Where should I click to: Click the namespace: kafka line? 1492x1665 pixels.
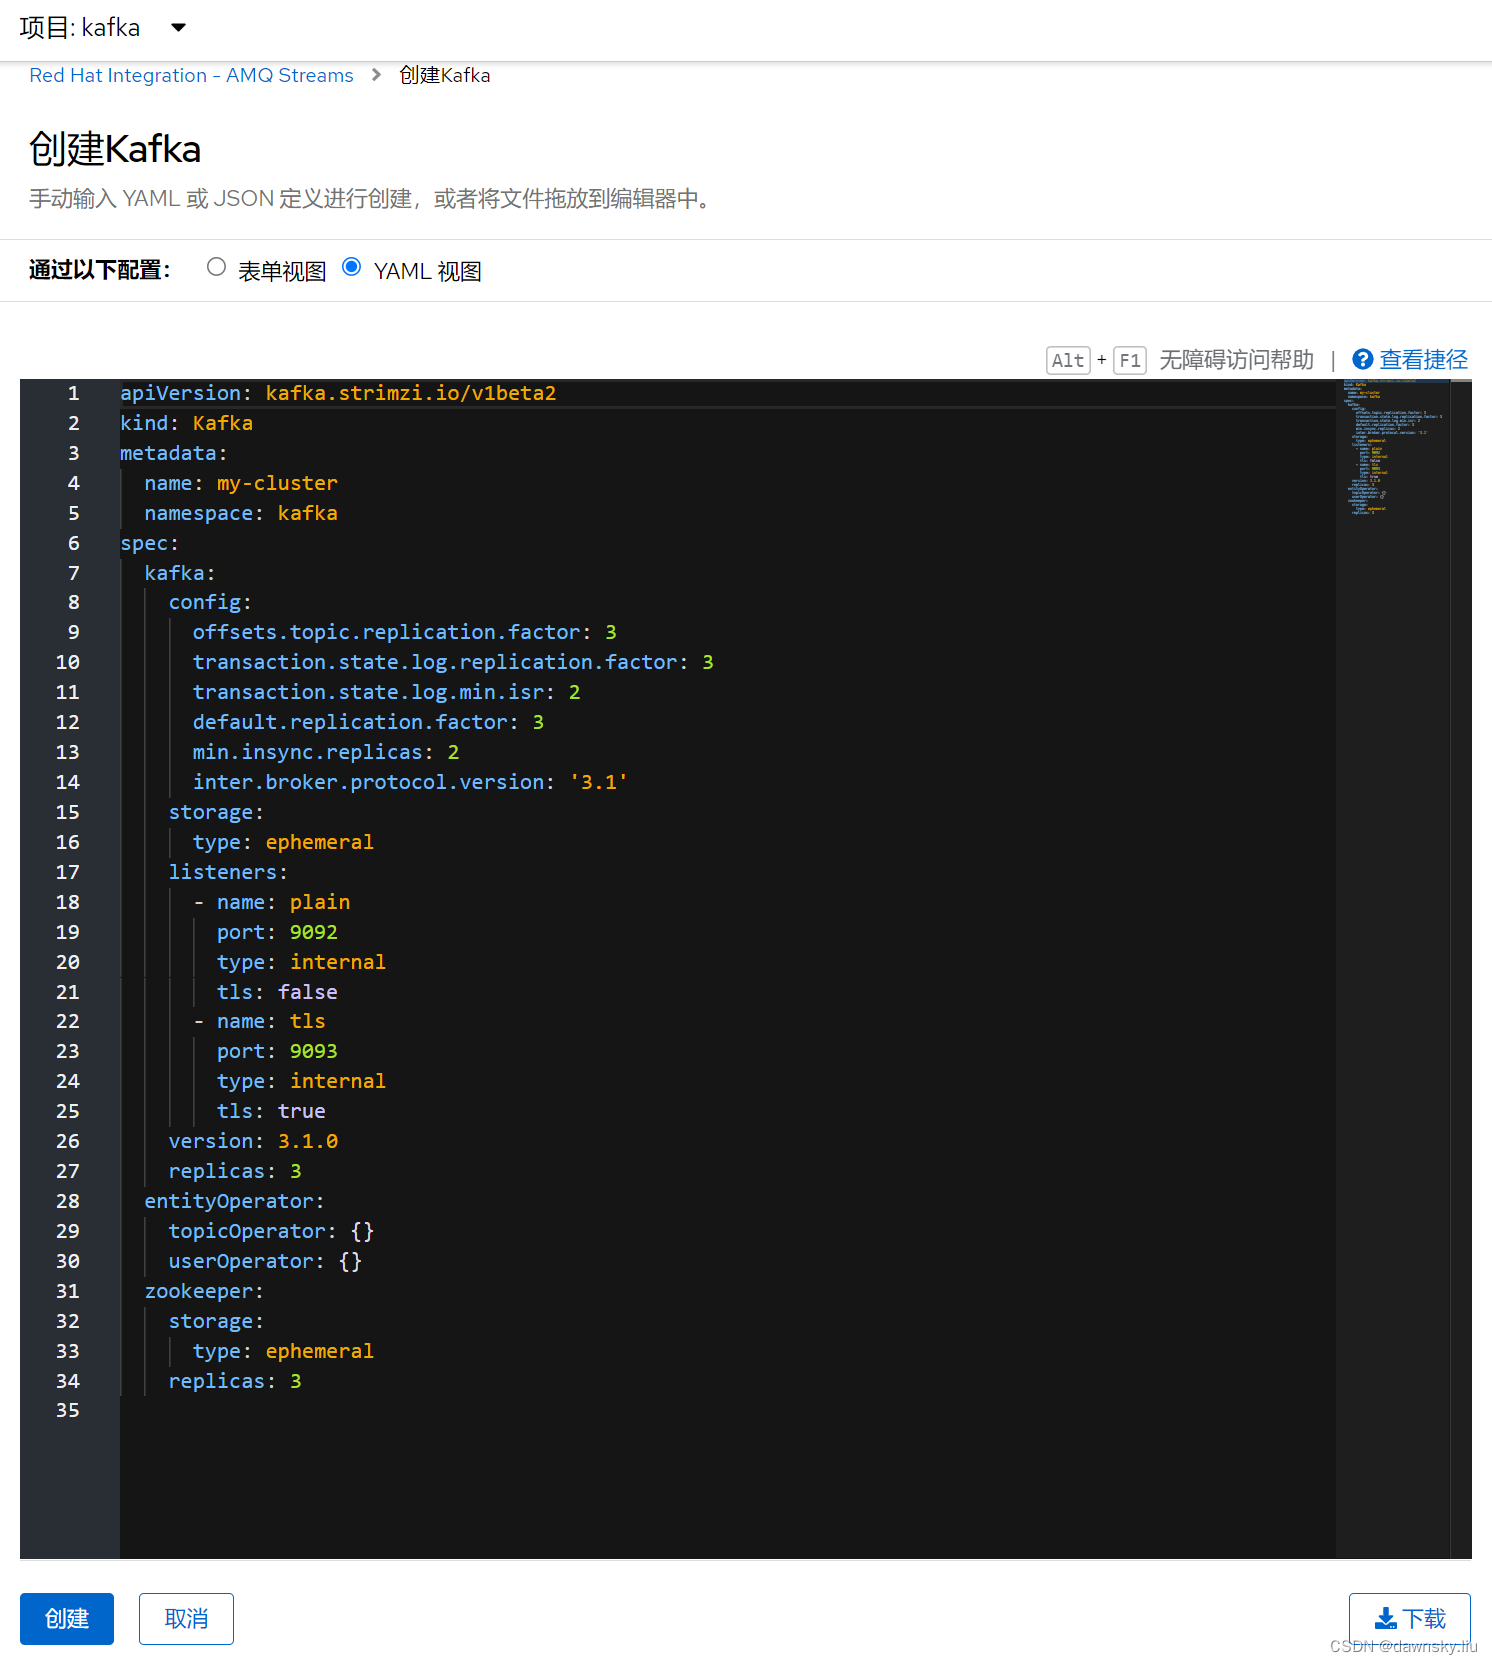click(241, 513)
